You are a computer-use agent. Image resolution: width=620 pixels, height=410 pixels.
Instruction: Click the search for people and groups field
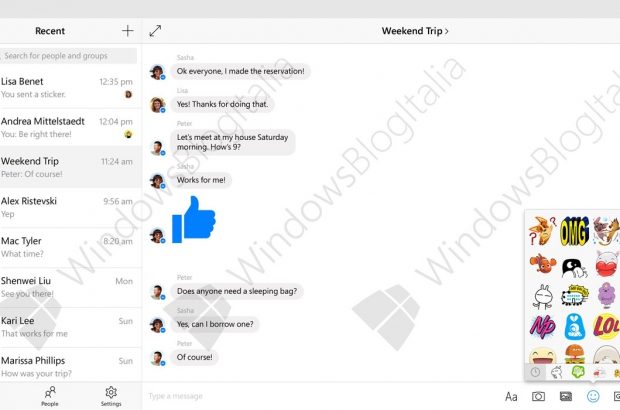(69, 56)
